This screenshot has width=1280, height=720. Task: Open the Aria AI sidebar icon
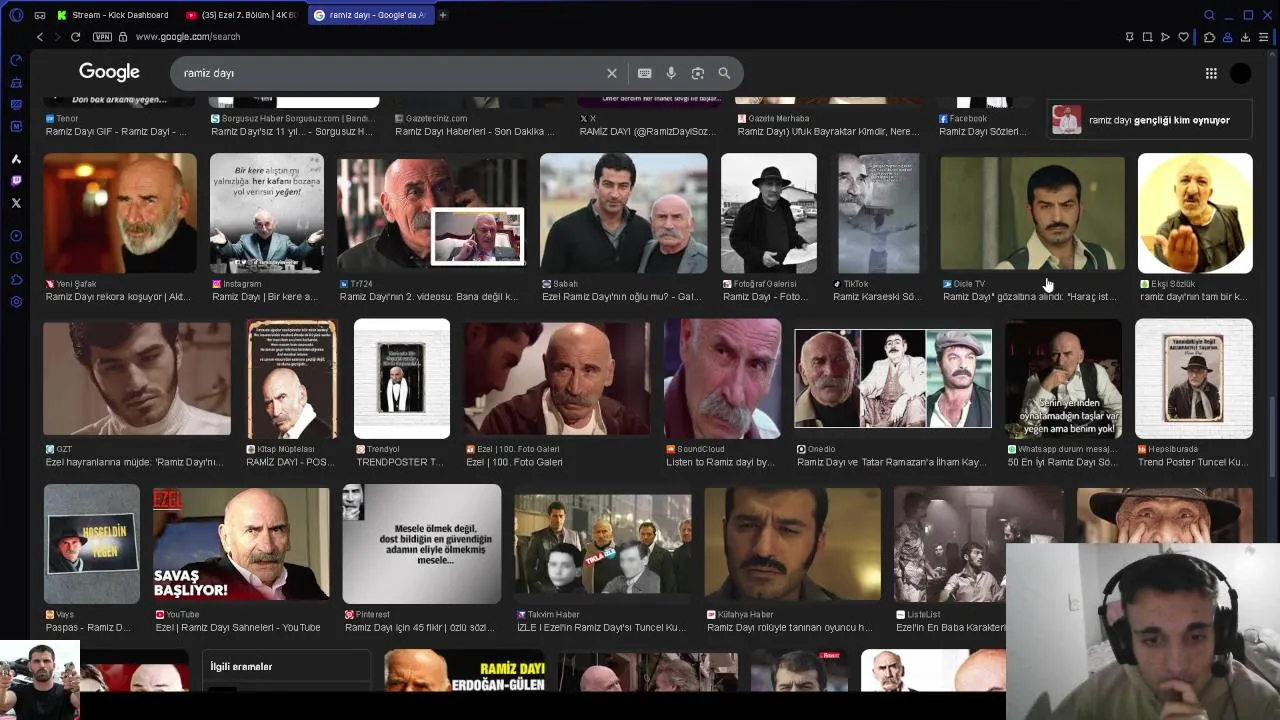point(16,159)
